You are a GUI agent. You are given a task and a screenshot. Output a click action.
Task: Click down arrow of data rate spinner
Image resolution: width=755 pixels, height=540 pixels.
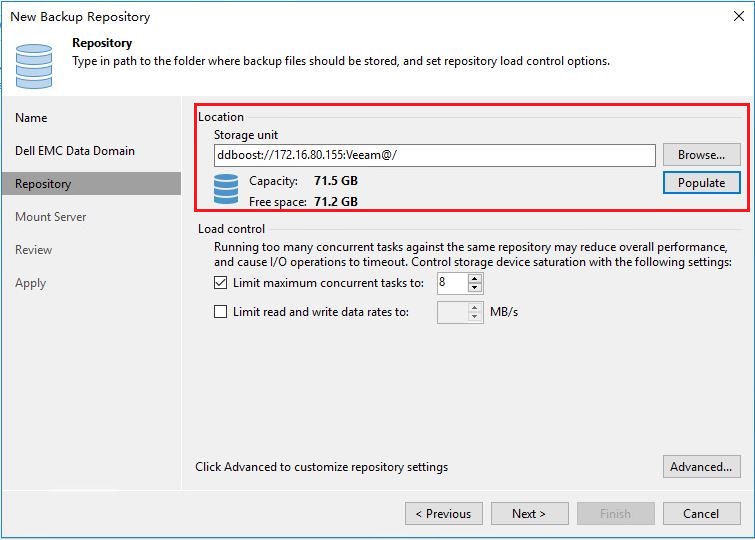tap(475, 316)
